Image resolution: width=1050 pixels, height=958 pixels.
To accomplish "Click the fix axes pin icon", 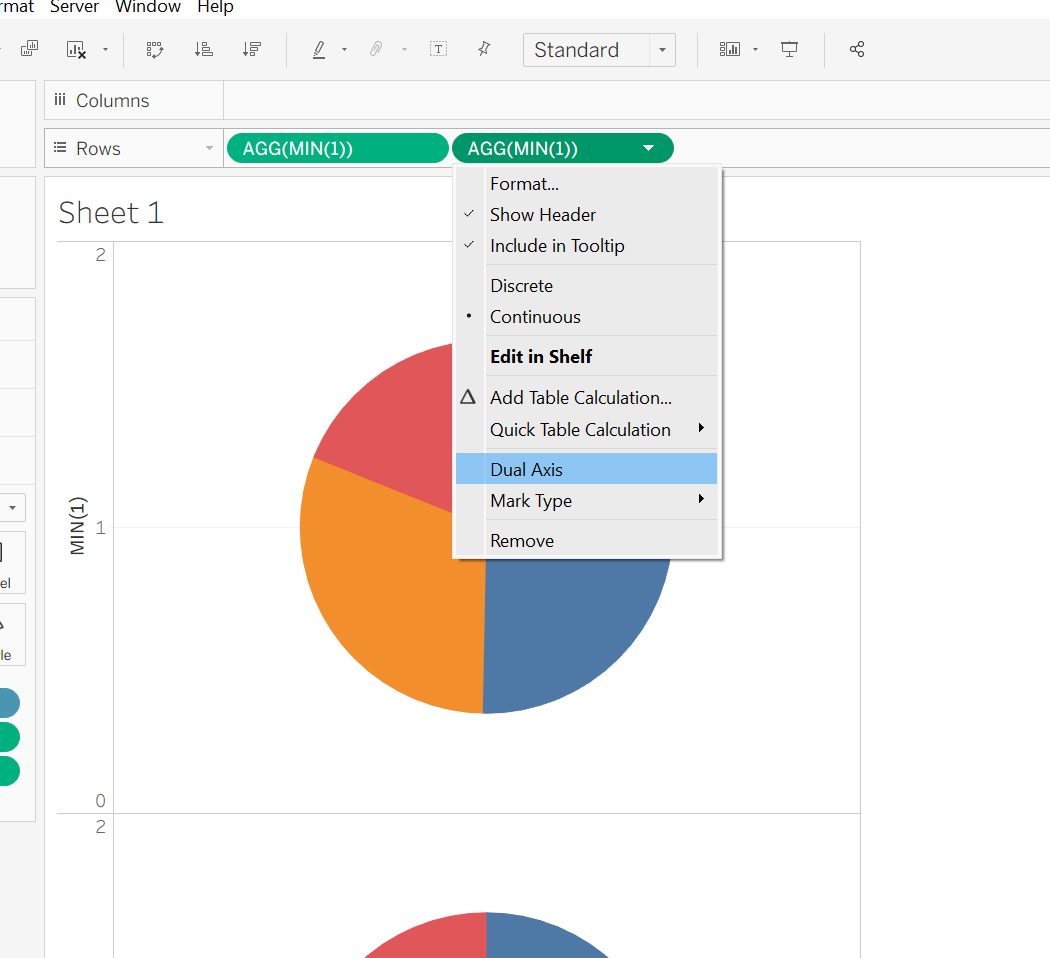I will point(484,49).
